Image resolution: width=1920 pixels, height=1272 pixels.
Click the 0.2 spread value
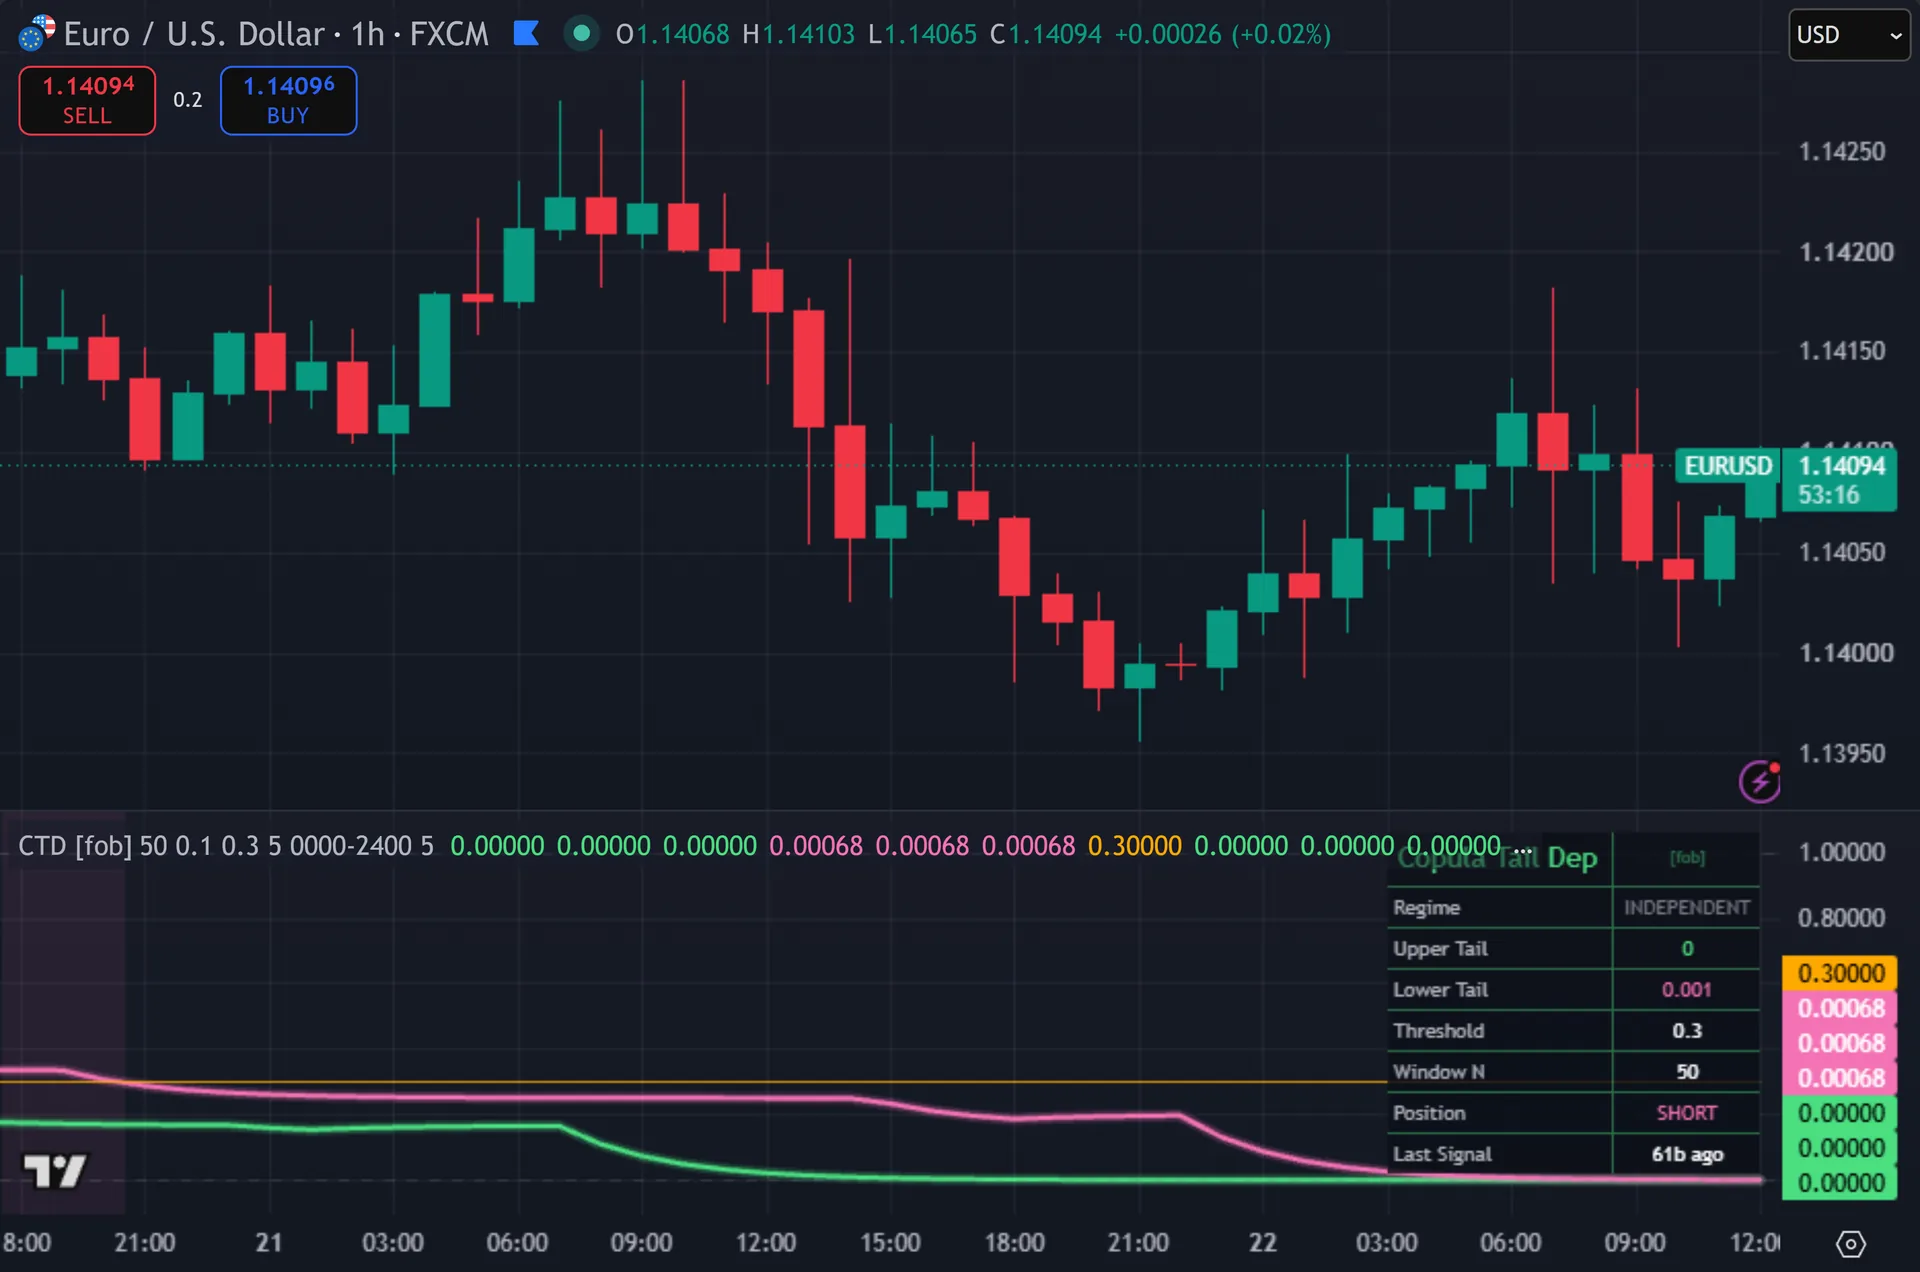pos(188,100)
